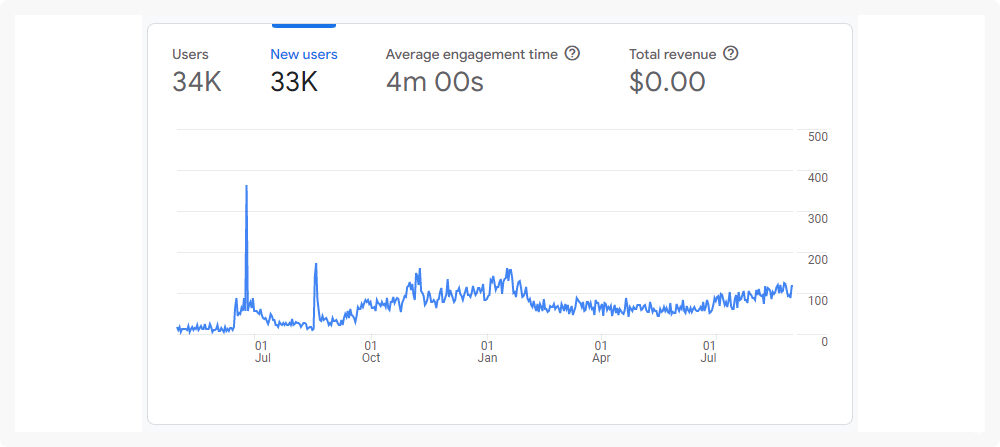Click the 0 y-axis label
This screenshot has width=1000, height=447.
pyautogui.click(x=823, y=342)
